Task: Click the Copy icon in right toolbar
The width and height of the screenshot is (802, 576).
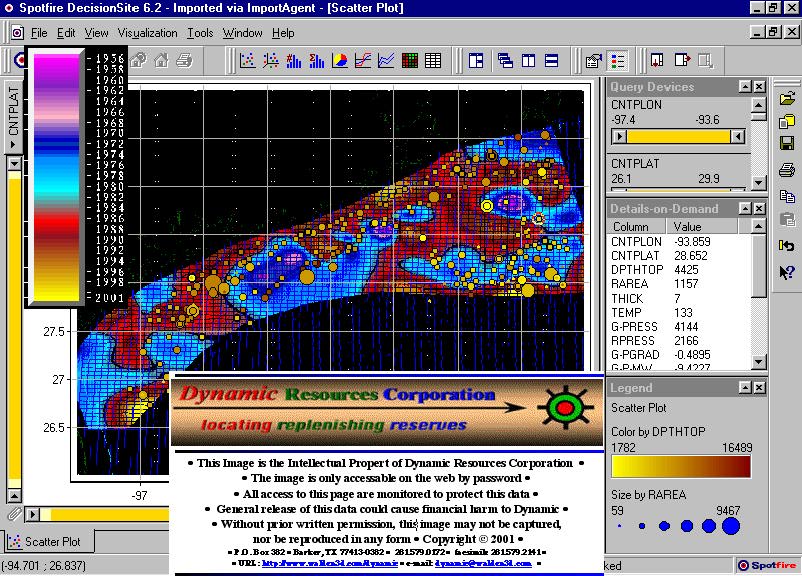Action: [786, 196]
